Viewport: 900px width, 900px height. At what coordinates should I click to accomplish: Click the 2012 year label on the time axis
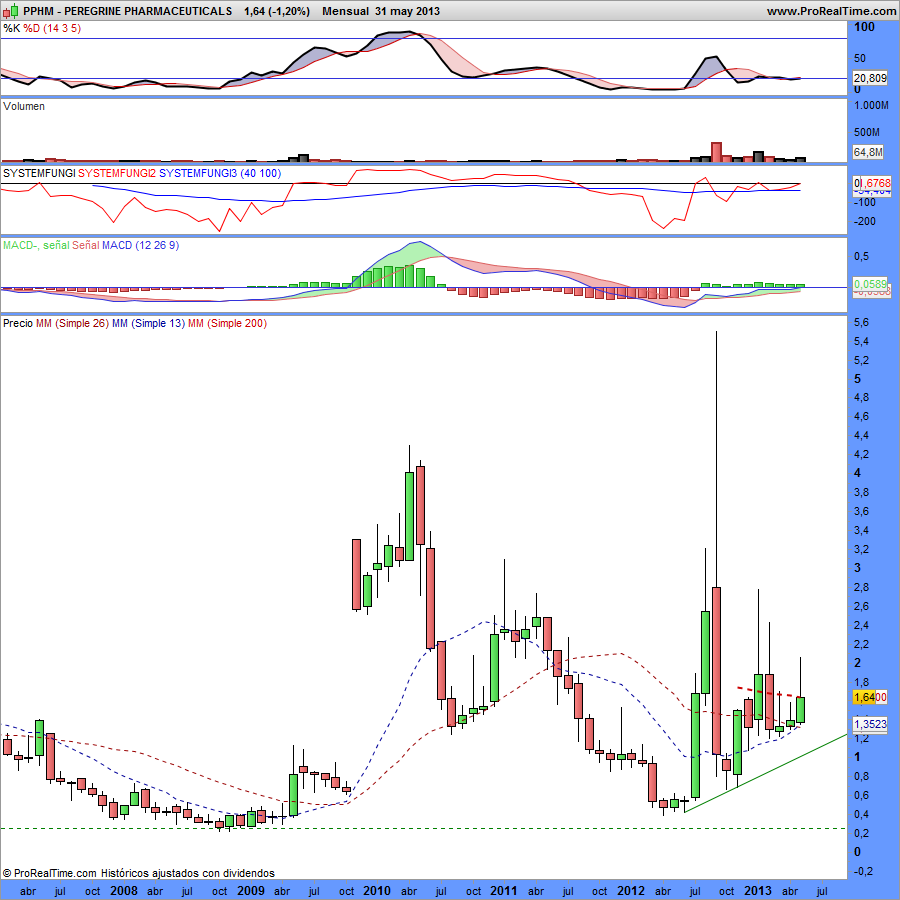pos(631,890)
